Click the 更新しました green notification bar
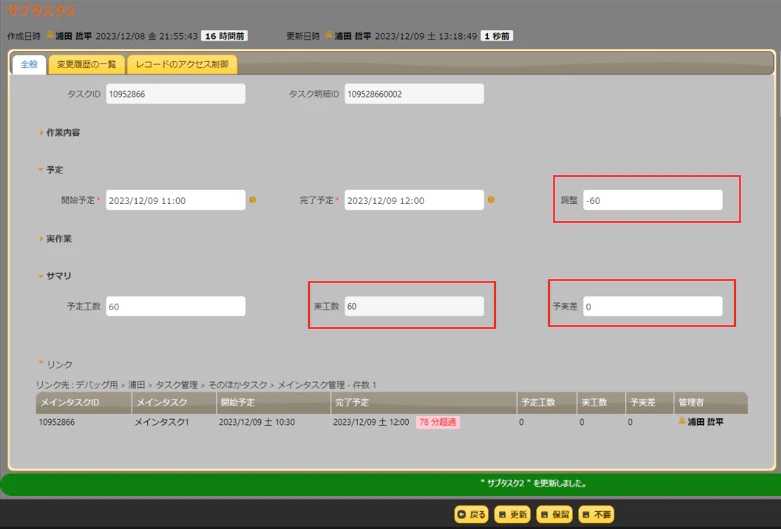The height and width of the screenshot is (529, 781). point(391,484)
